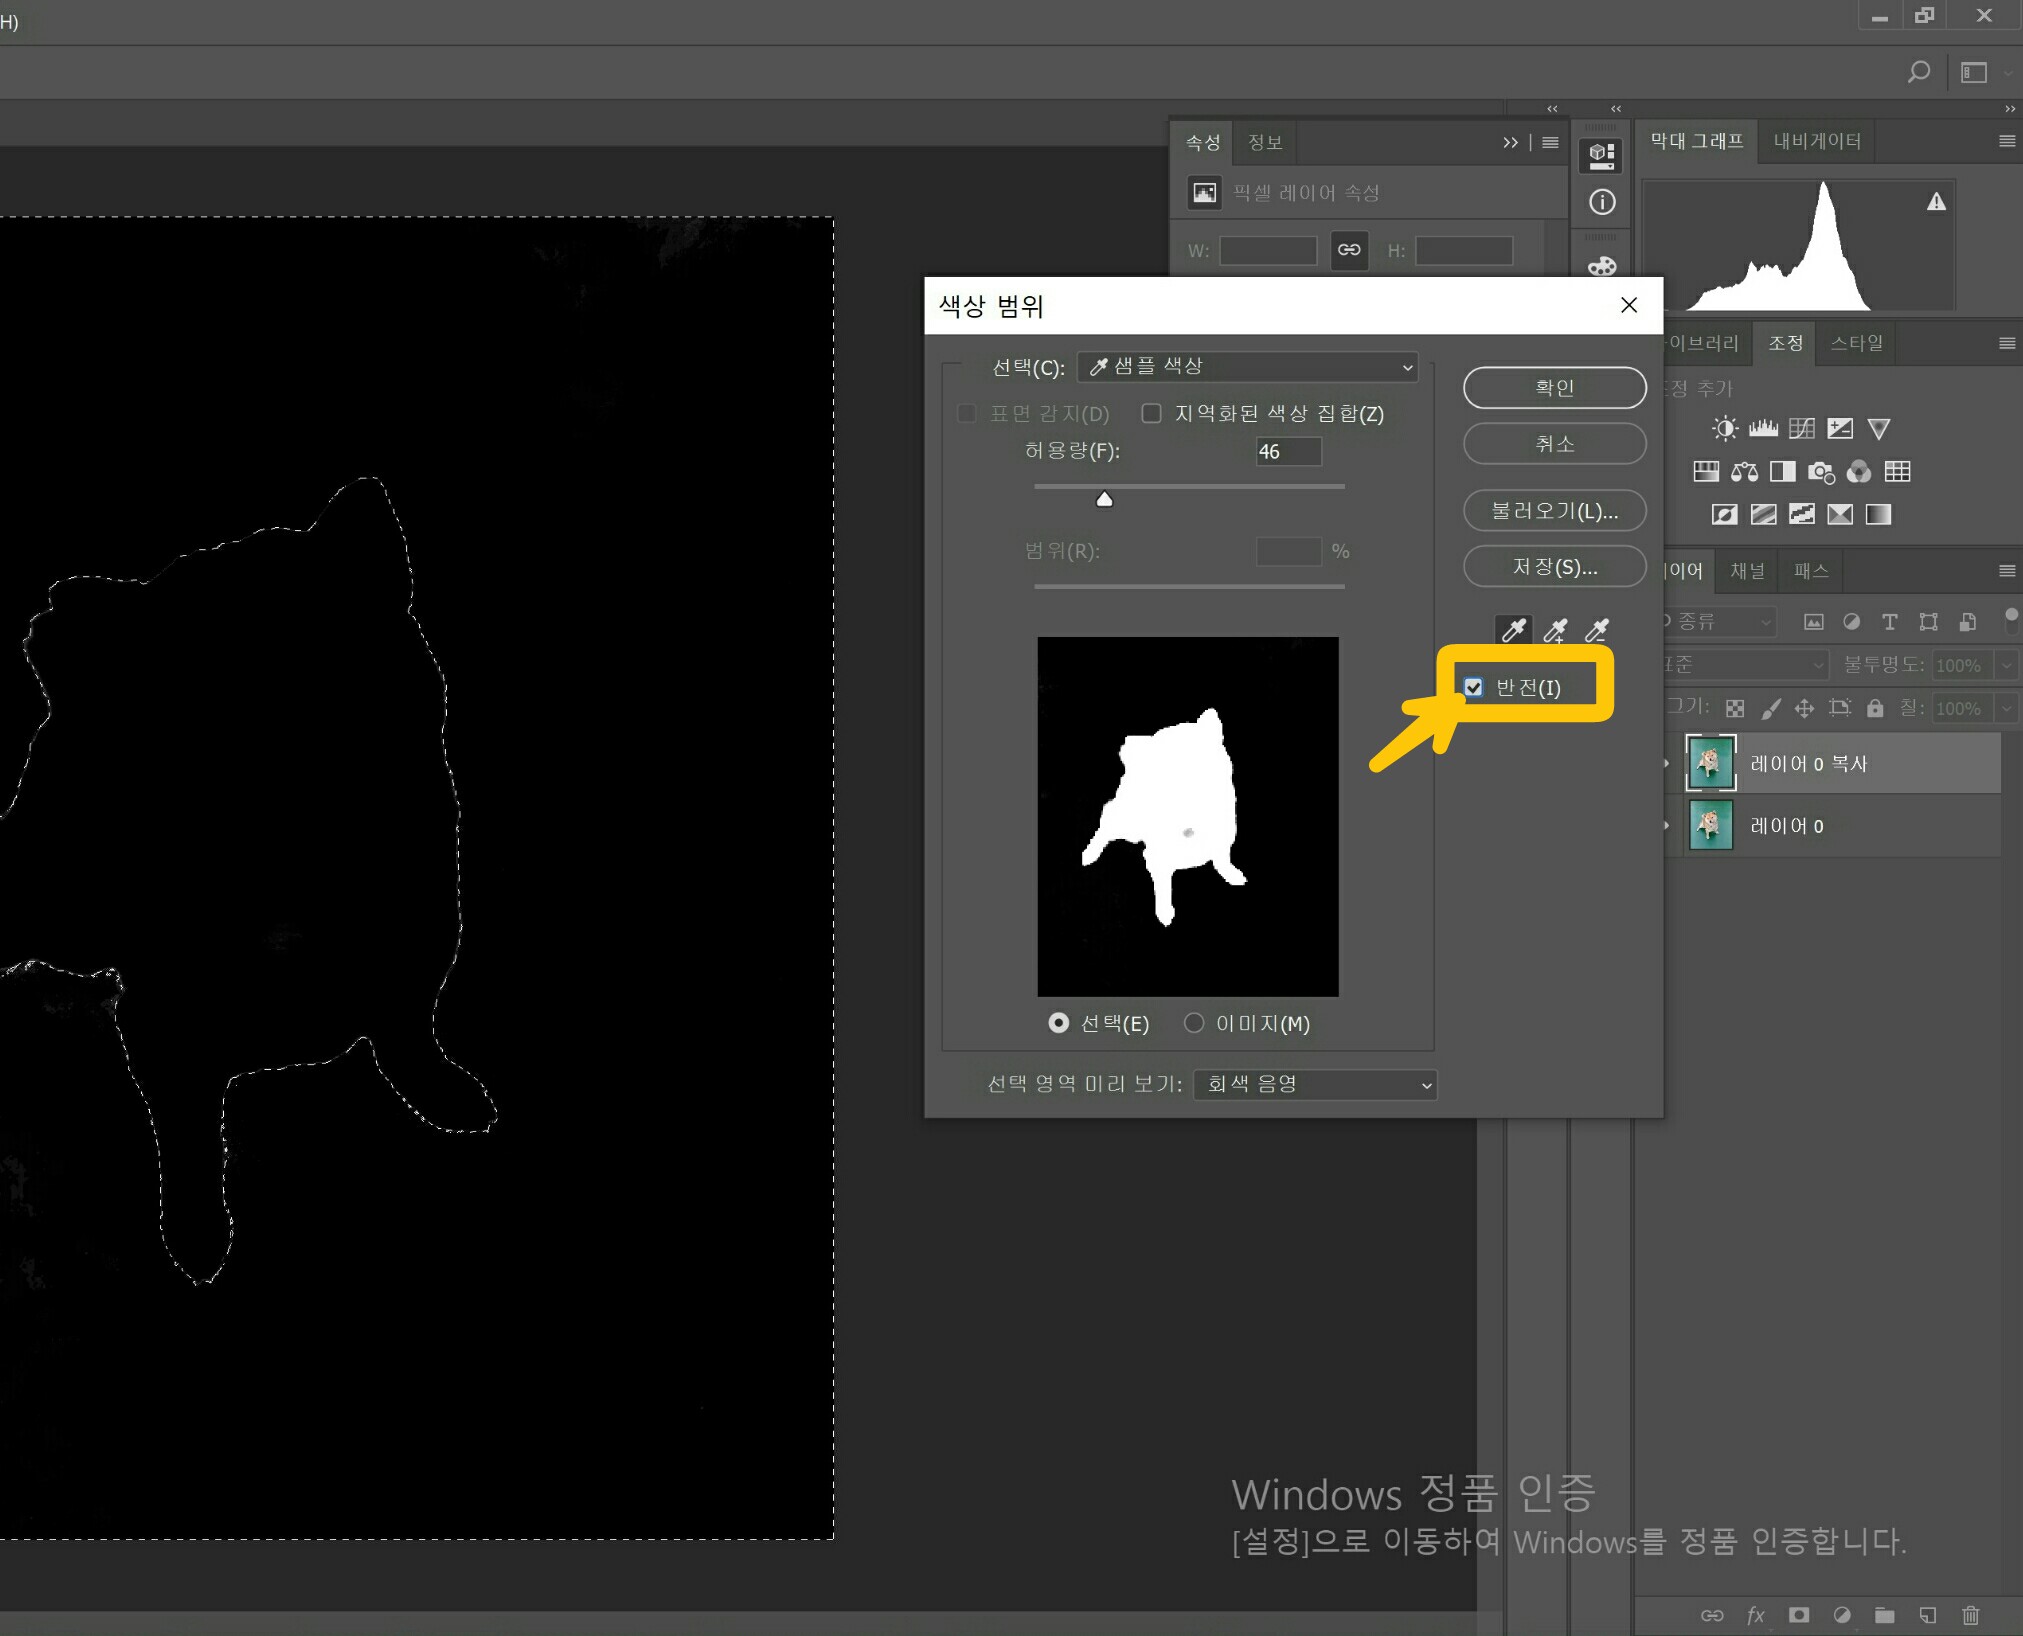2023x1636 pixels.
Task: Click the Levels adjustment icon
Action: point(1763,429)
